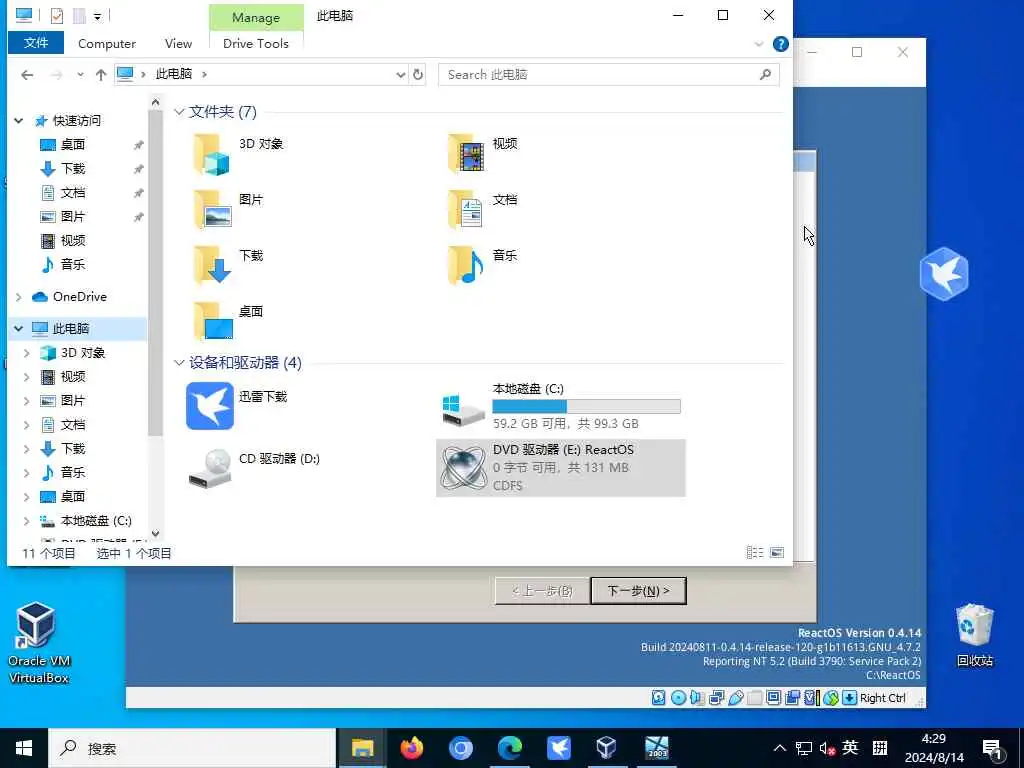The image size is (1024, 768).
Task: Click the Properties quick access toolbar icon
Action: tap(57, 15)
